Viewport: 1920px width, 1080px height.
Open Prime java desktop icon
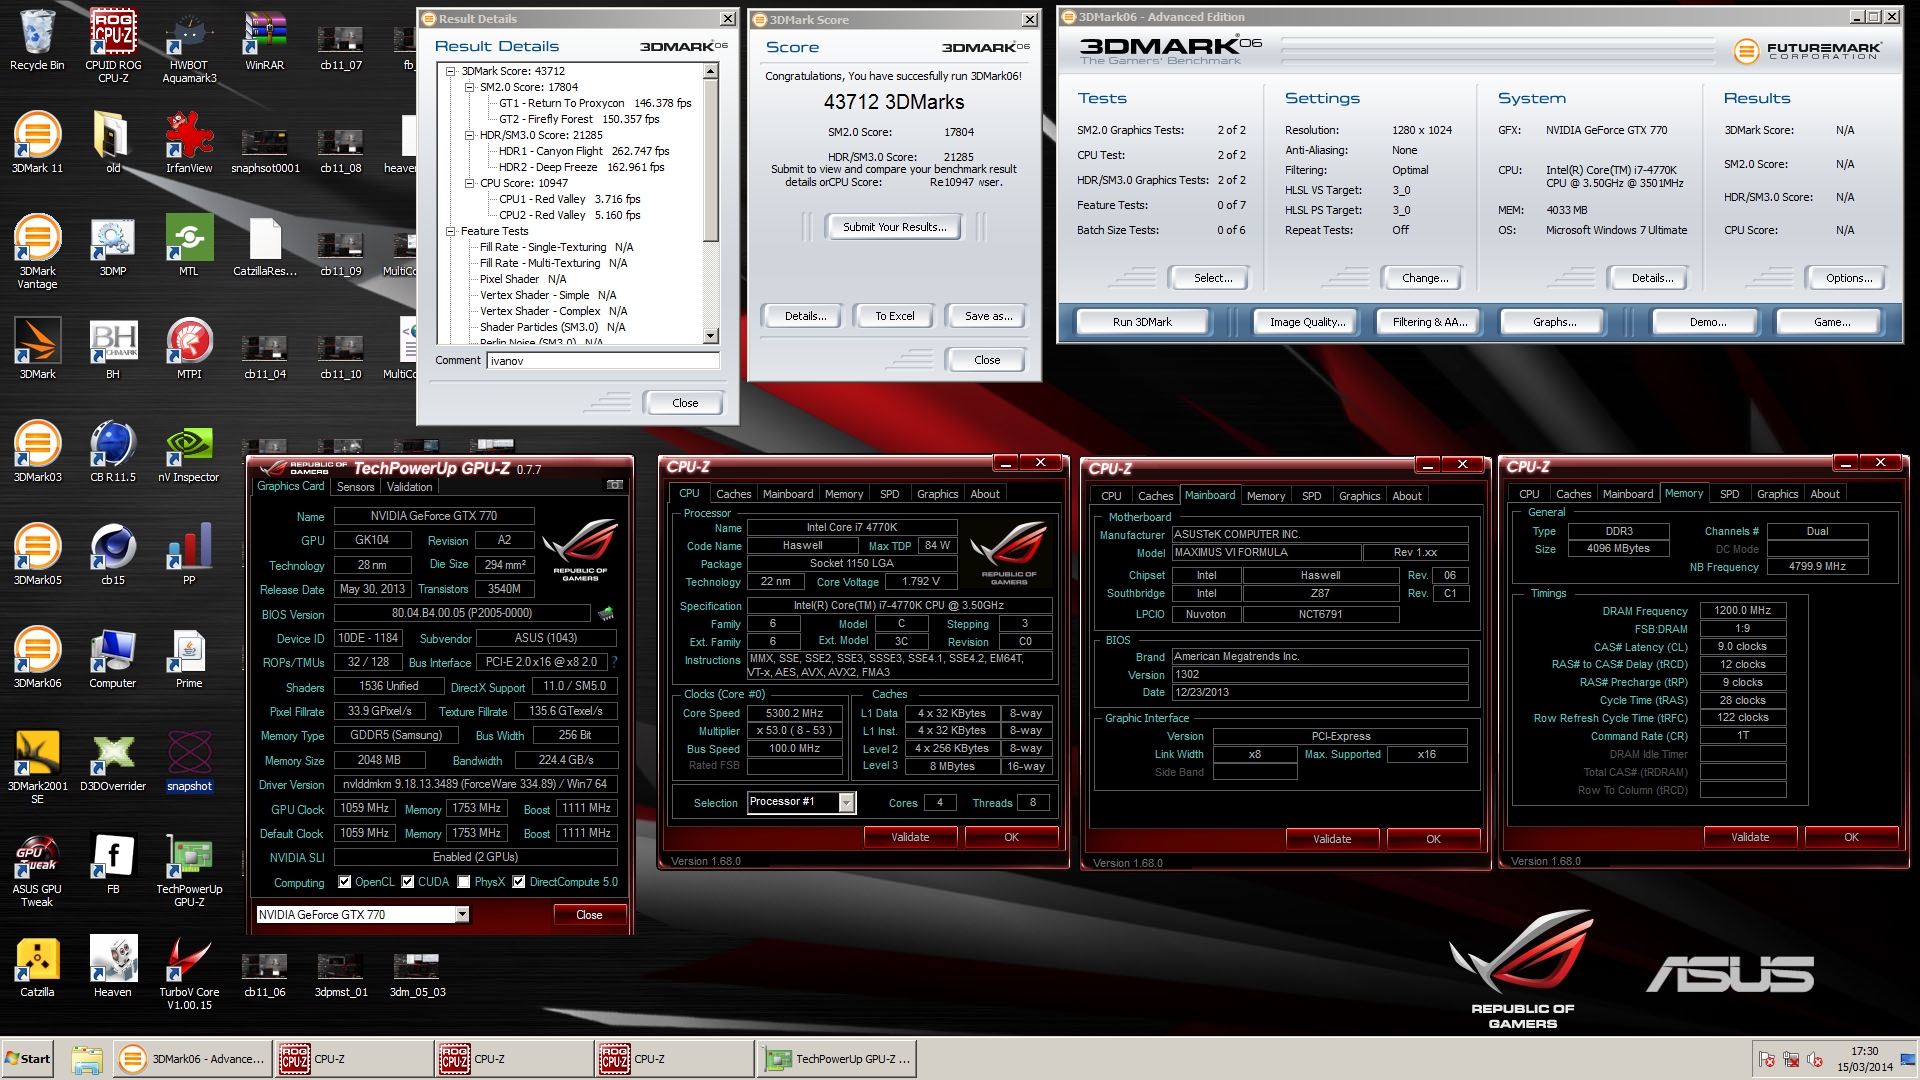pyautogui.click(x=189, y=656)
